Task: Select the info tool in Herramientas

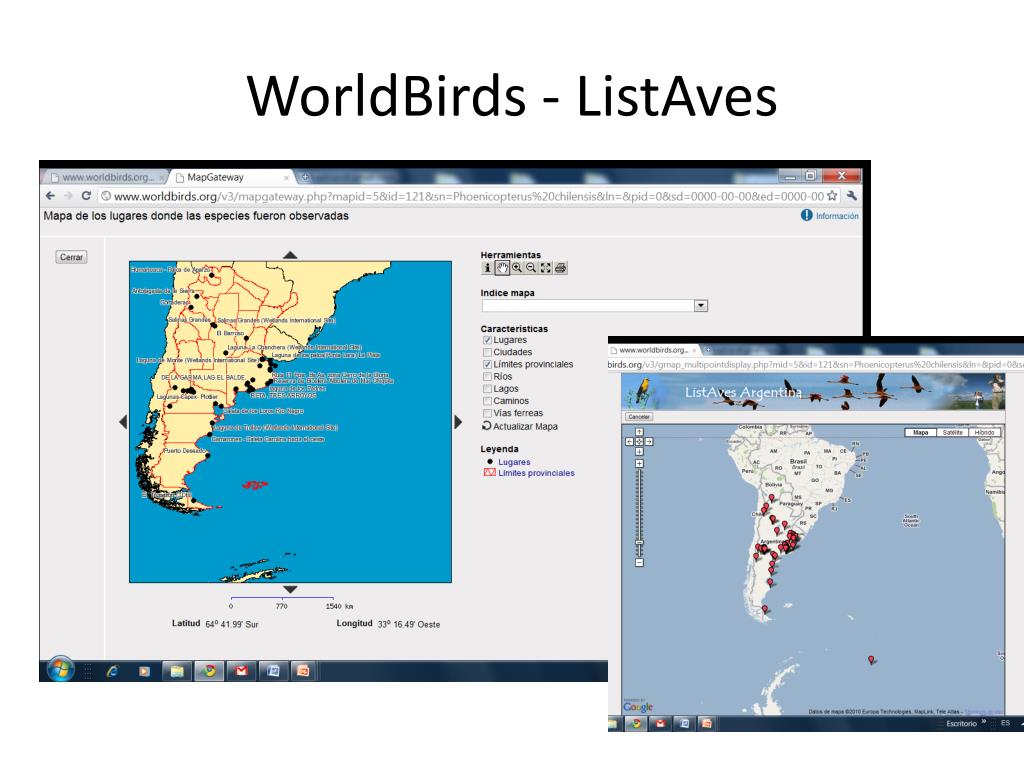Action: (x=487, y=268)
